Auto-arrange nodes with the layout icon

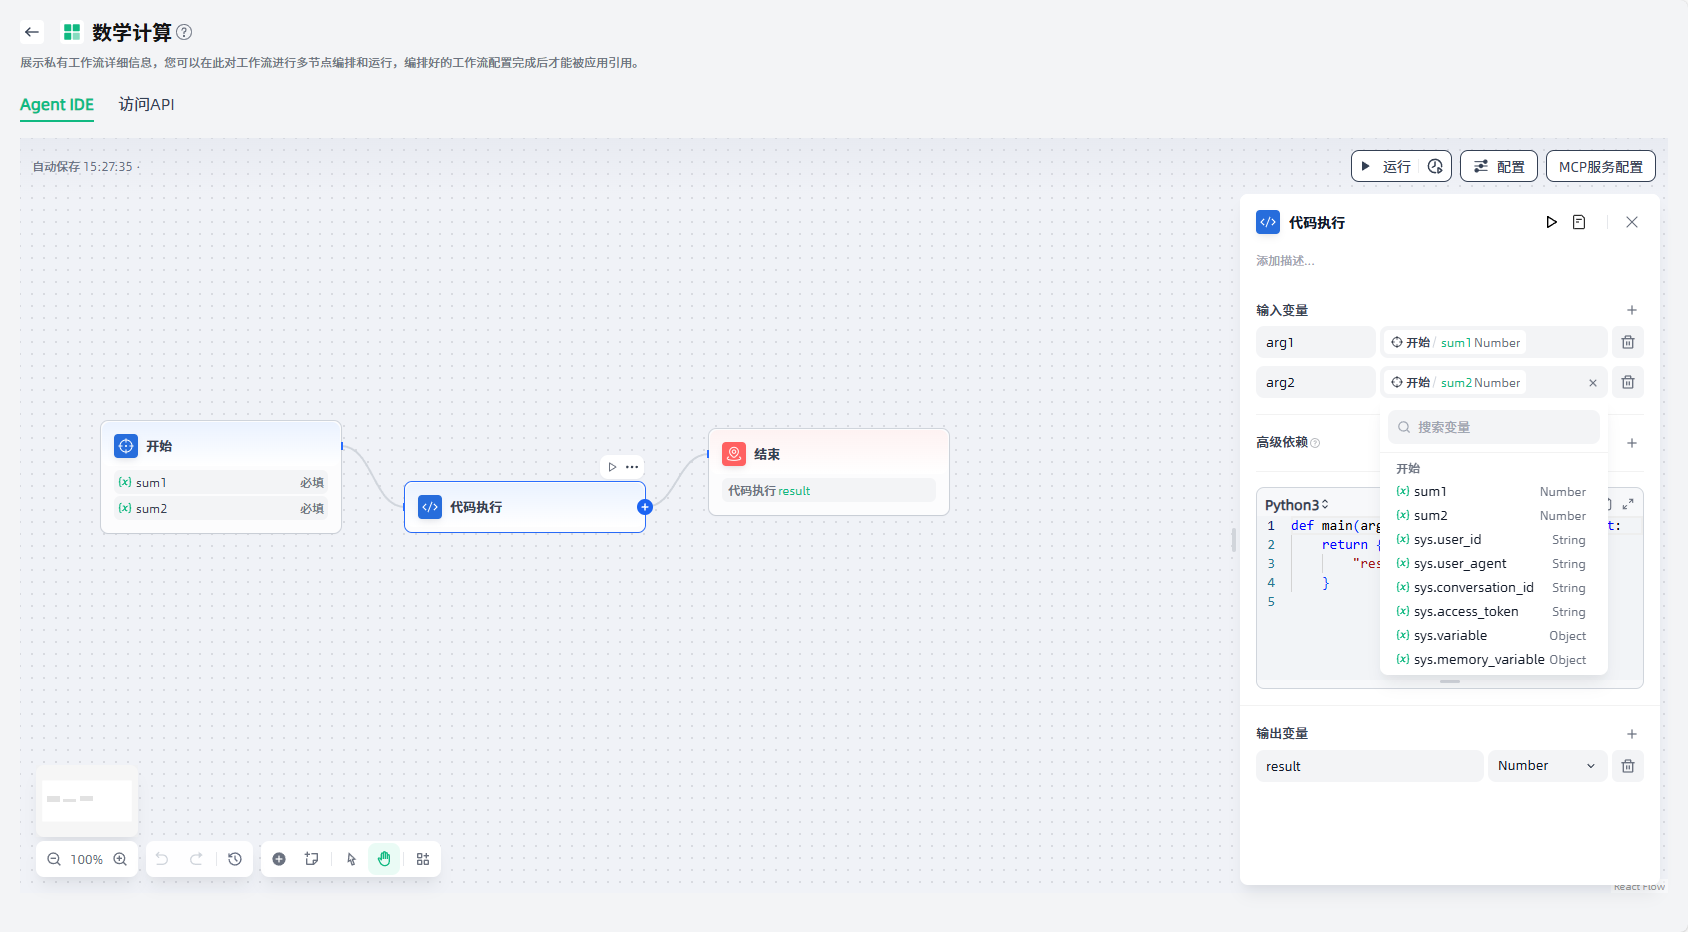click(423, 859)
